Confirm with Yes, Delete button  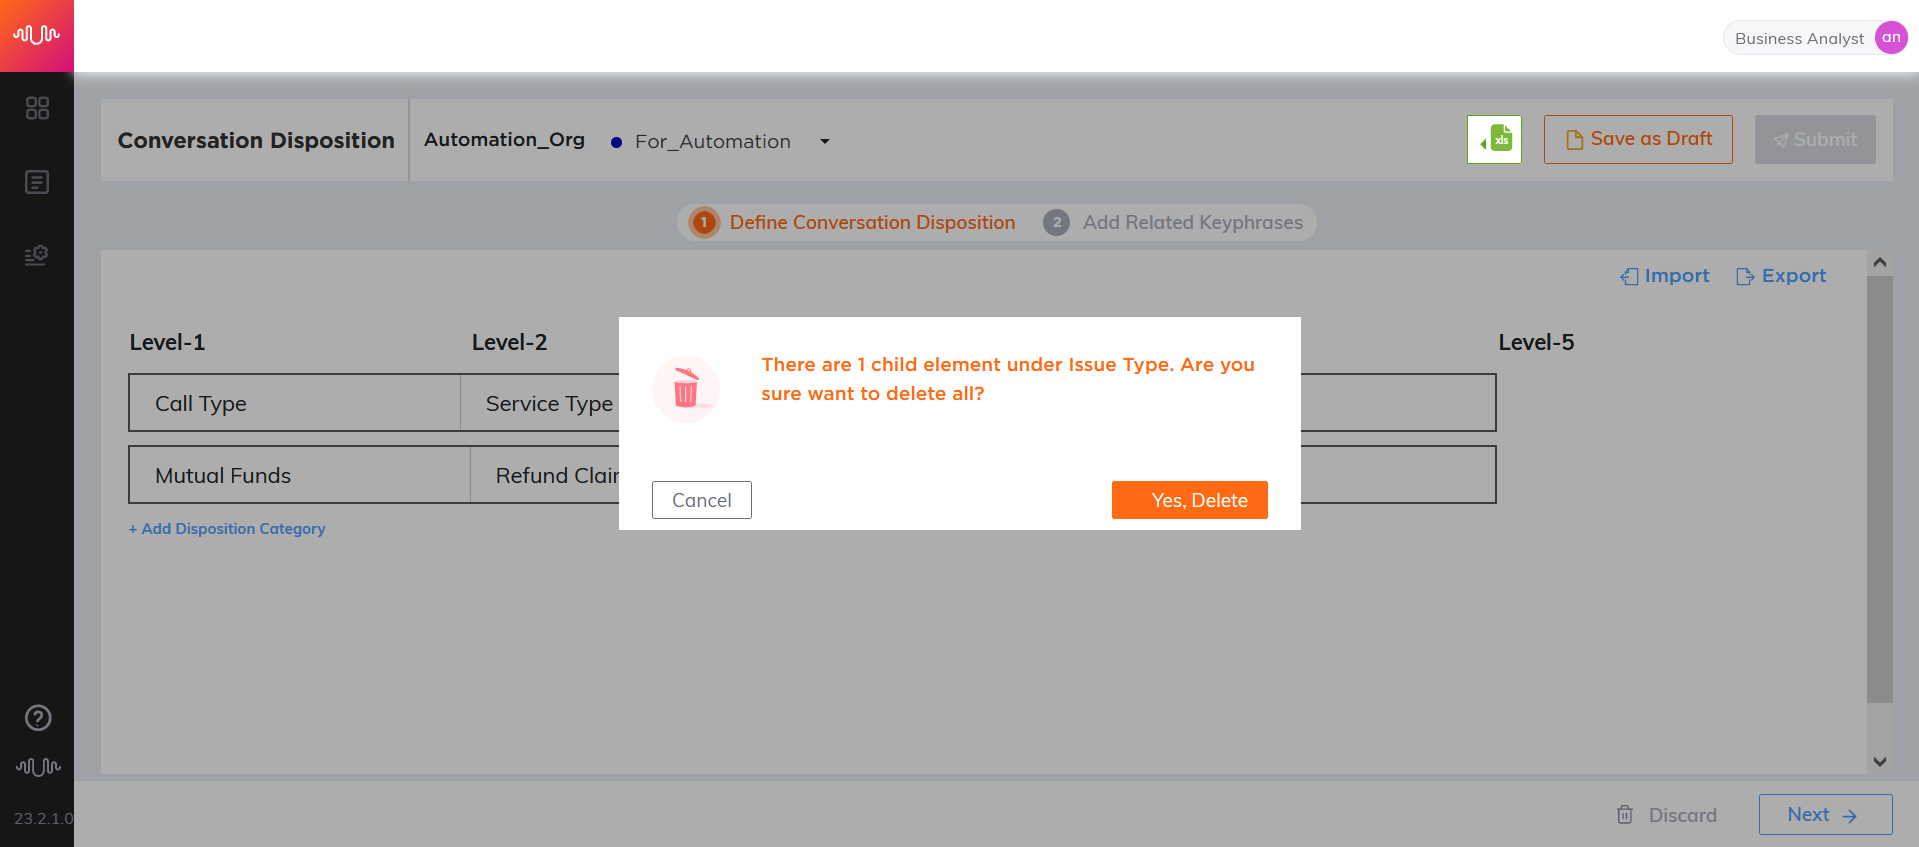(1190, 500)
